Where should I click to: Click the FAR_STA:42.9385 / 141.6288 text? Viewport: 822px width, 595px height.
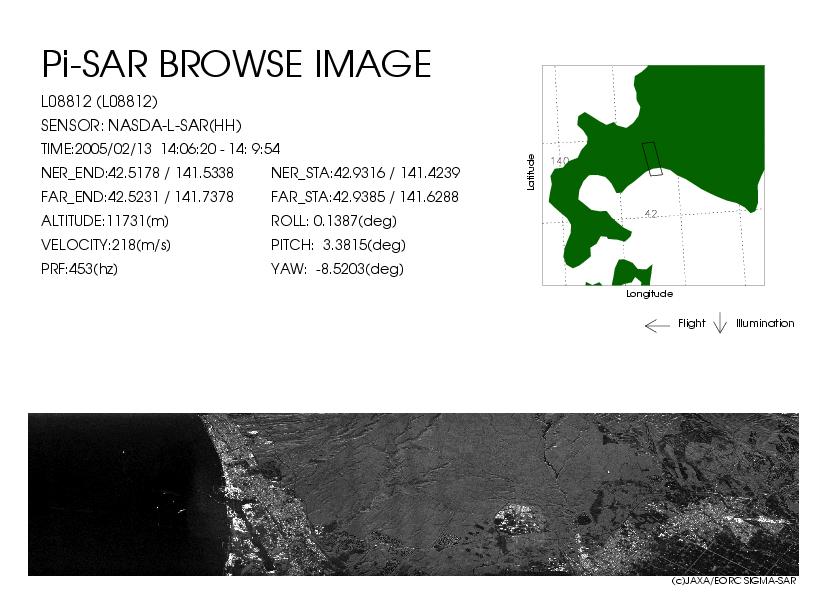pyautogui.click(x=365, y=197)
